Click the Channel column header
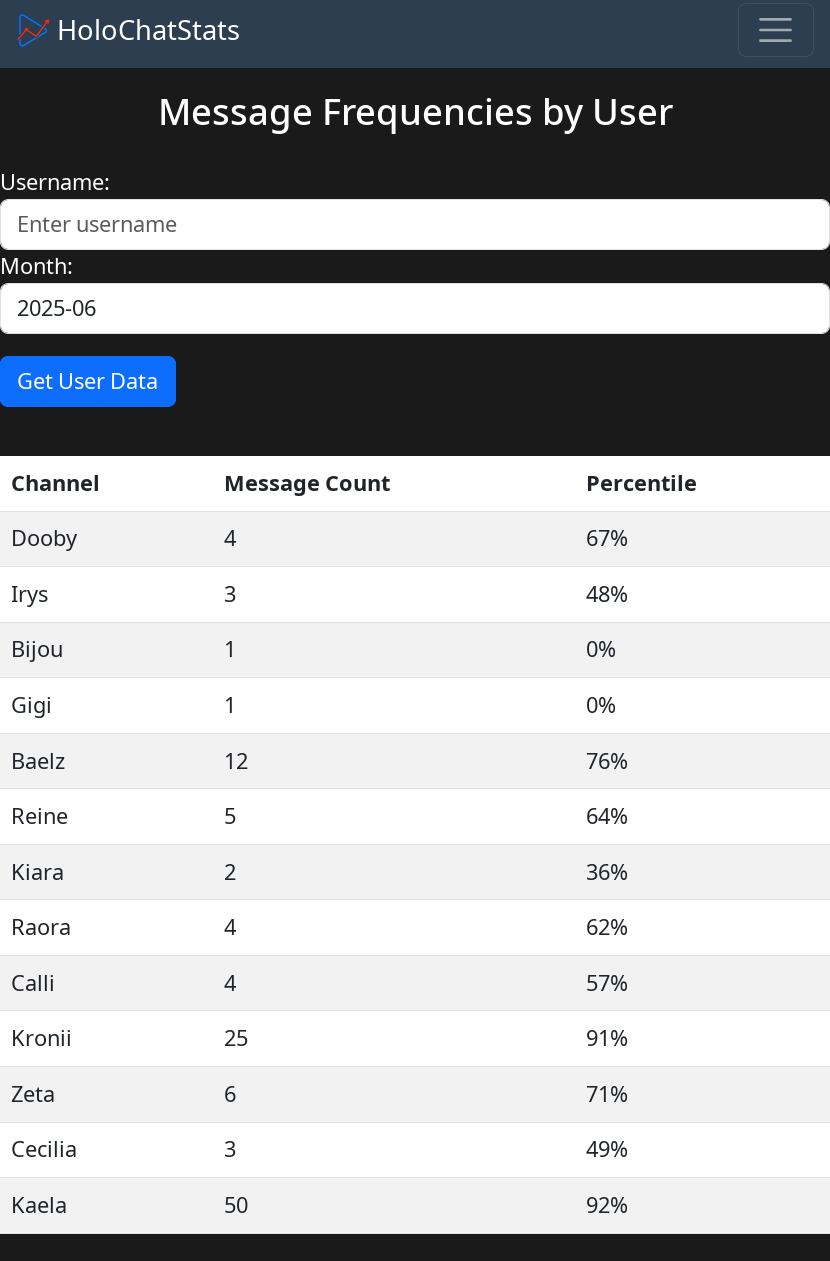The width and height of the screenshot is (830, 1261). [55, 484]
